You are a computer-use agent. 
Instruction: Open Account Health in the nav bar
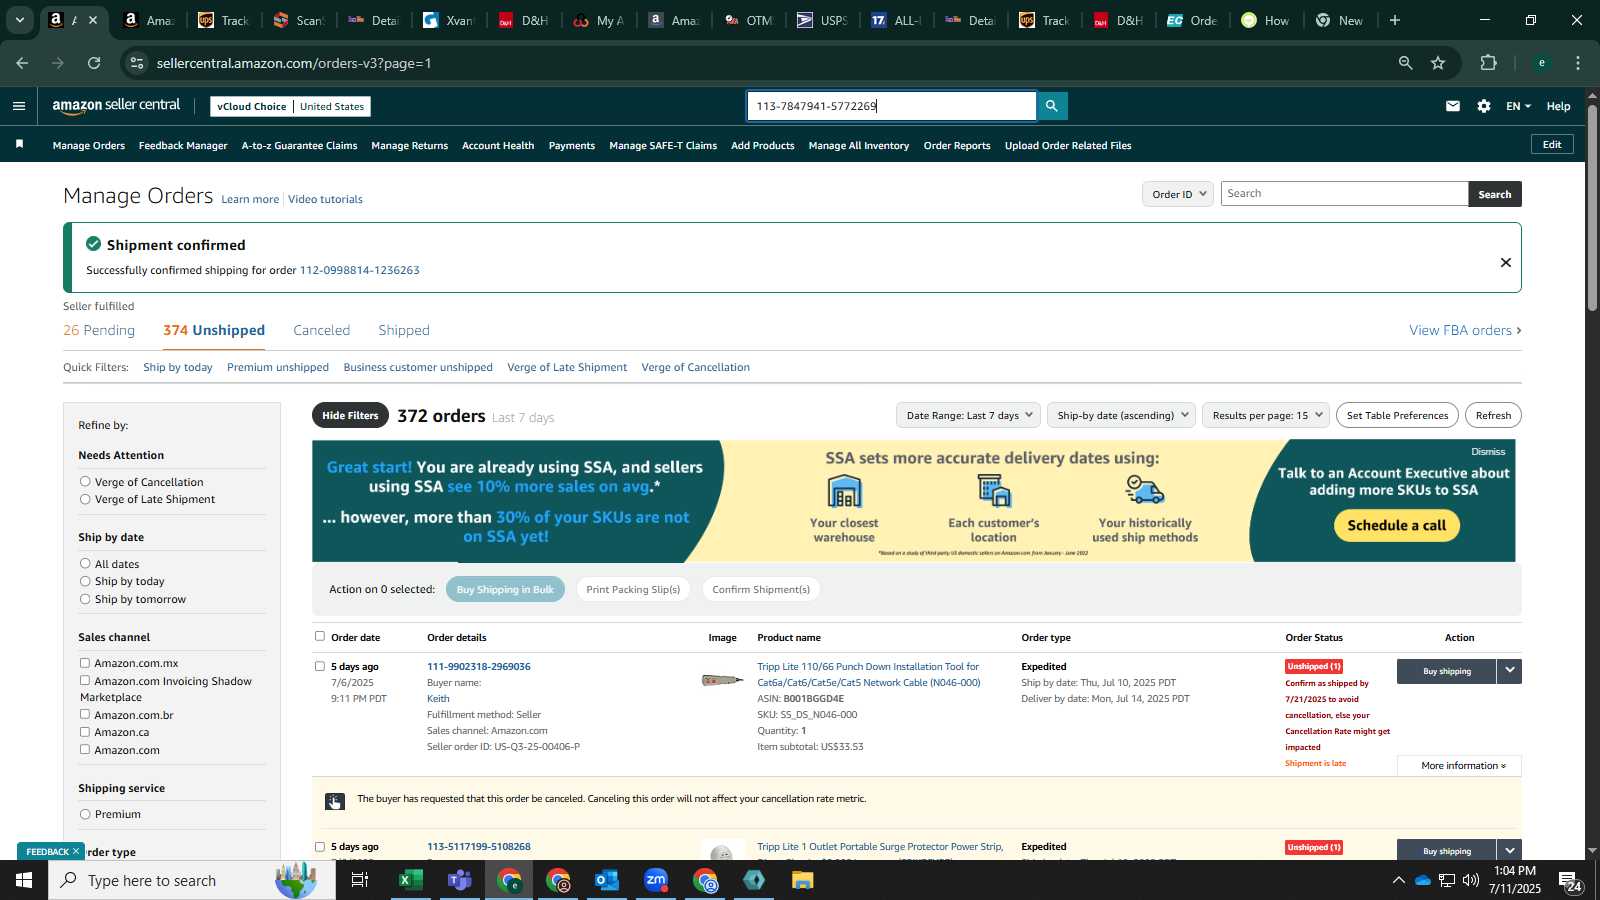click(498, 146)
